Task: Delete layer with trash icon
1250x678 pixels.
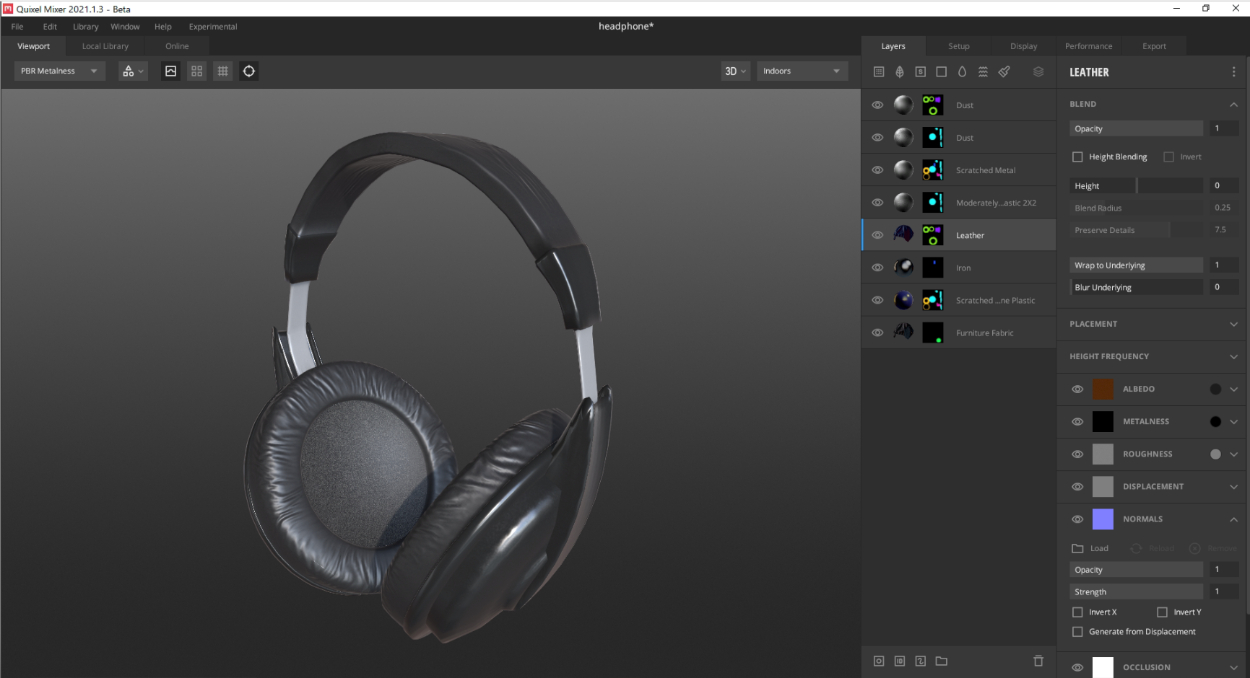Action: (1038, 661)
